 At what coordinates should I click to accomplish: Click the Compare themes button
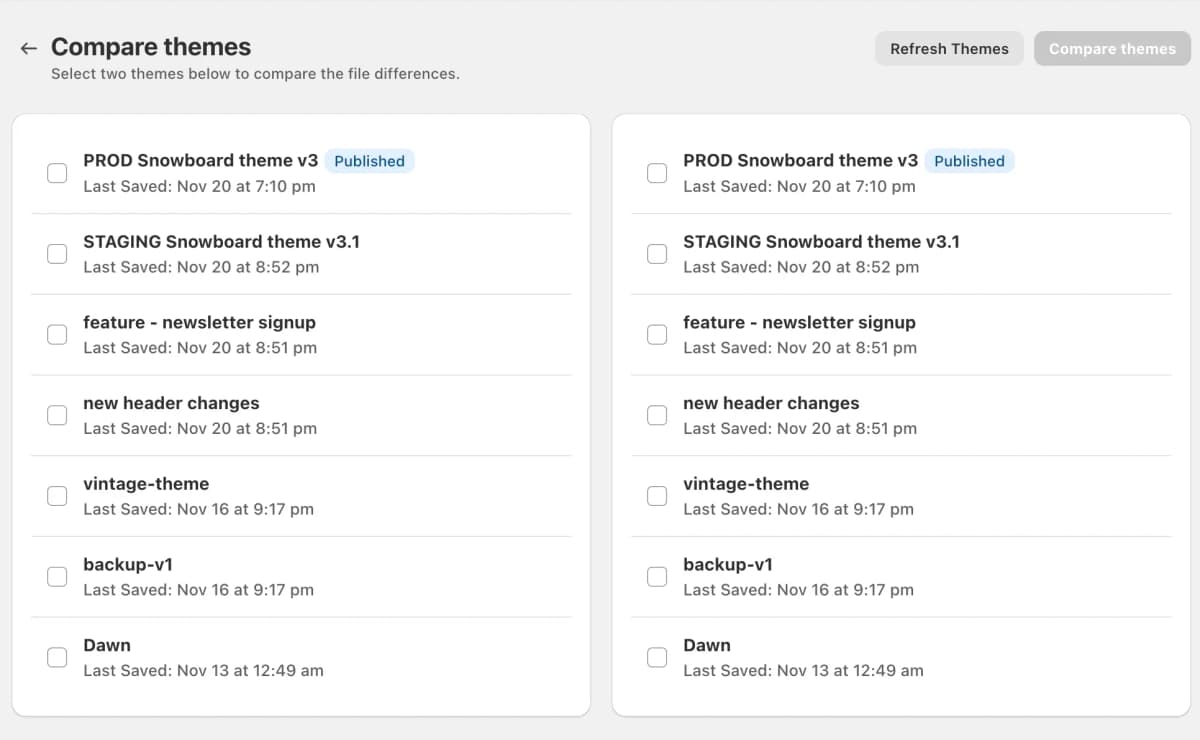point(1112,48)
